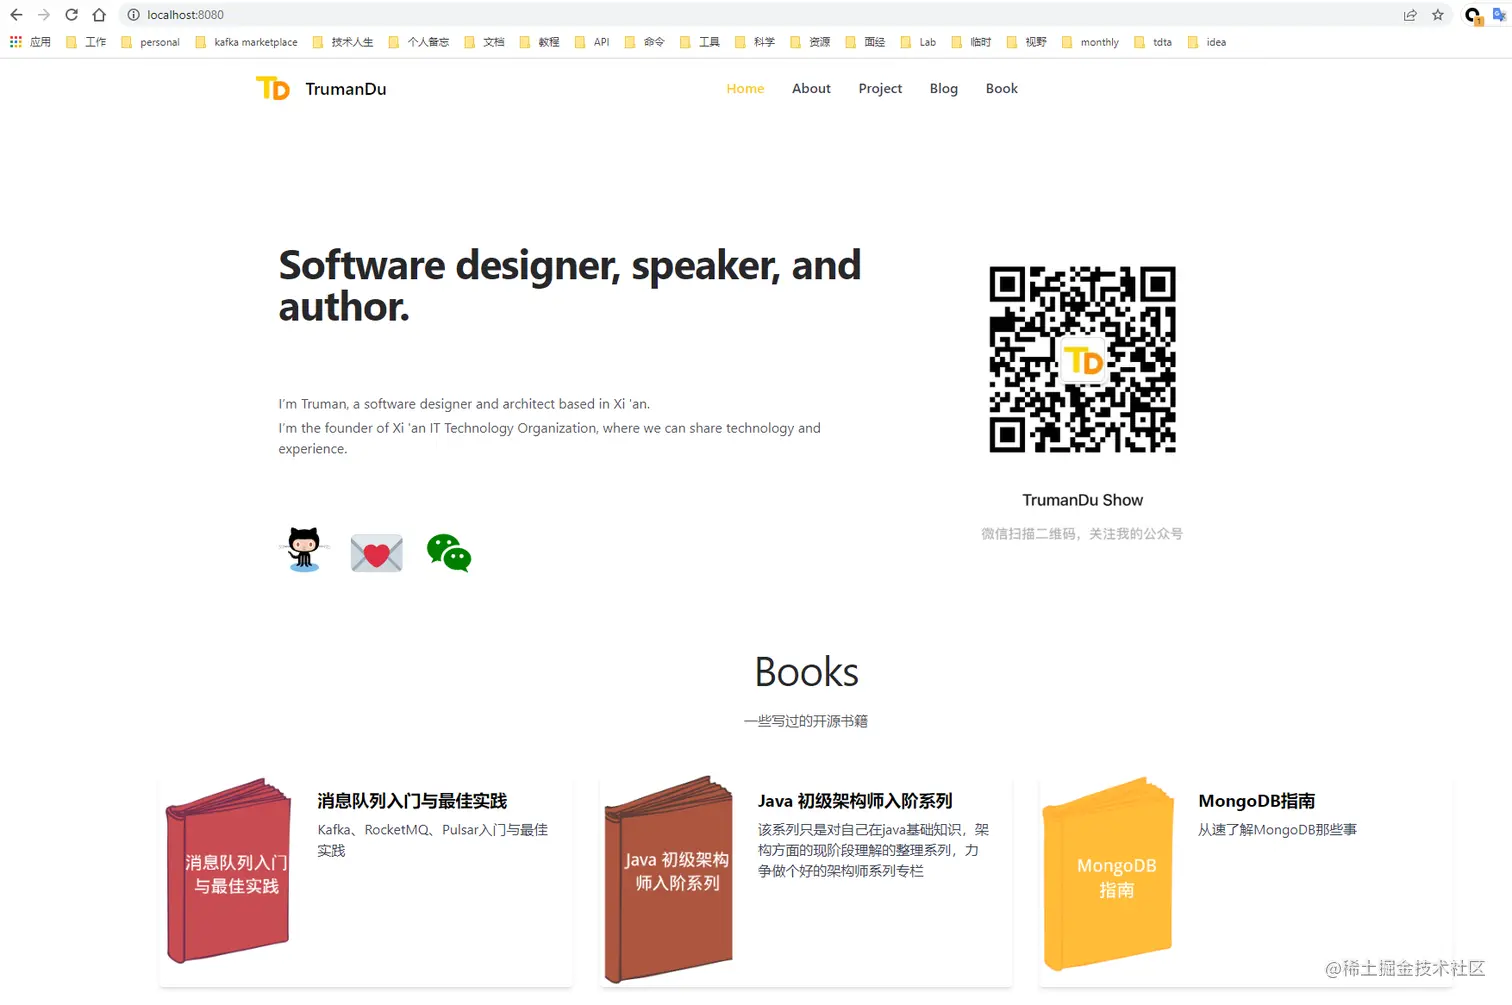Click the heart envelope email icon
Image resolution: width=1512 pixels, height=1005 pixels.
coord(376,553)
